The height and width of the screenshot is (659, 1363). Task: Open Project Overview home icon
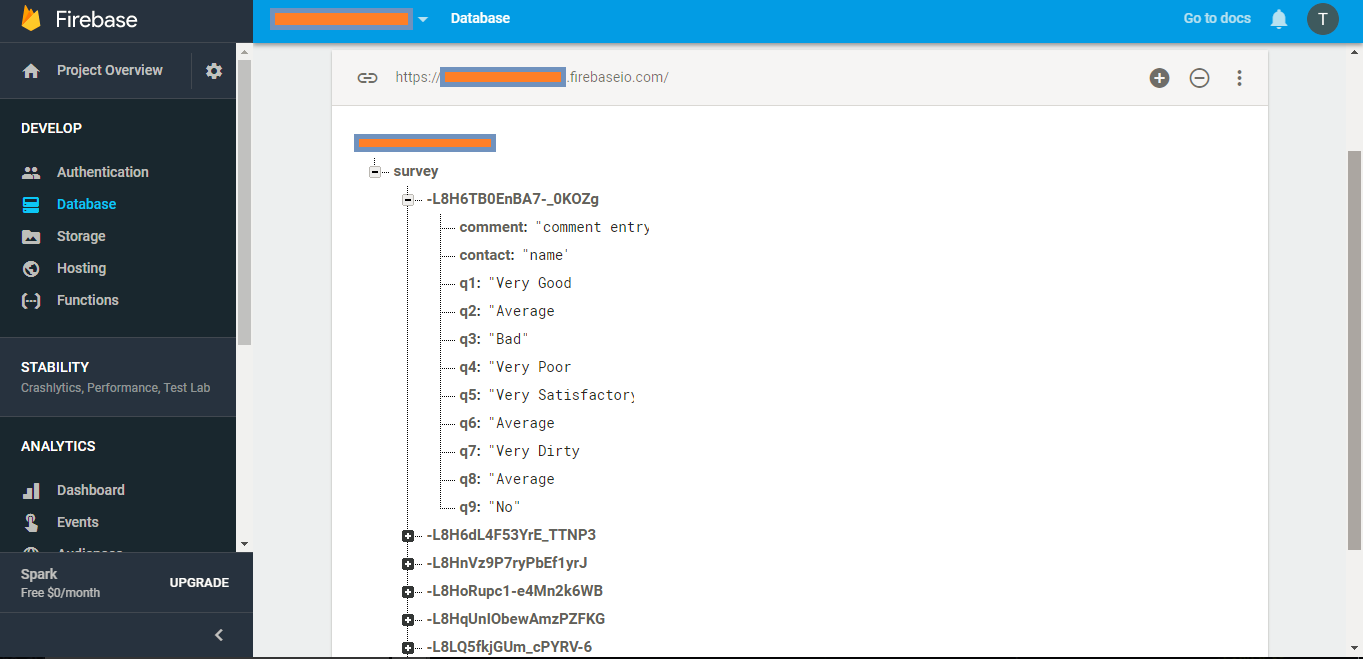pos(31,71)
